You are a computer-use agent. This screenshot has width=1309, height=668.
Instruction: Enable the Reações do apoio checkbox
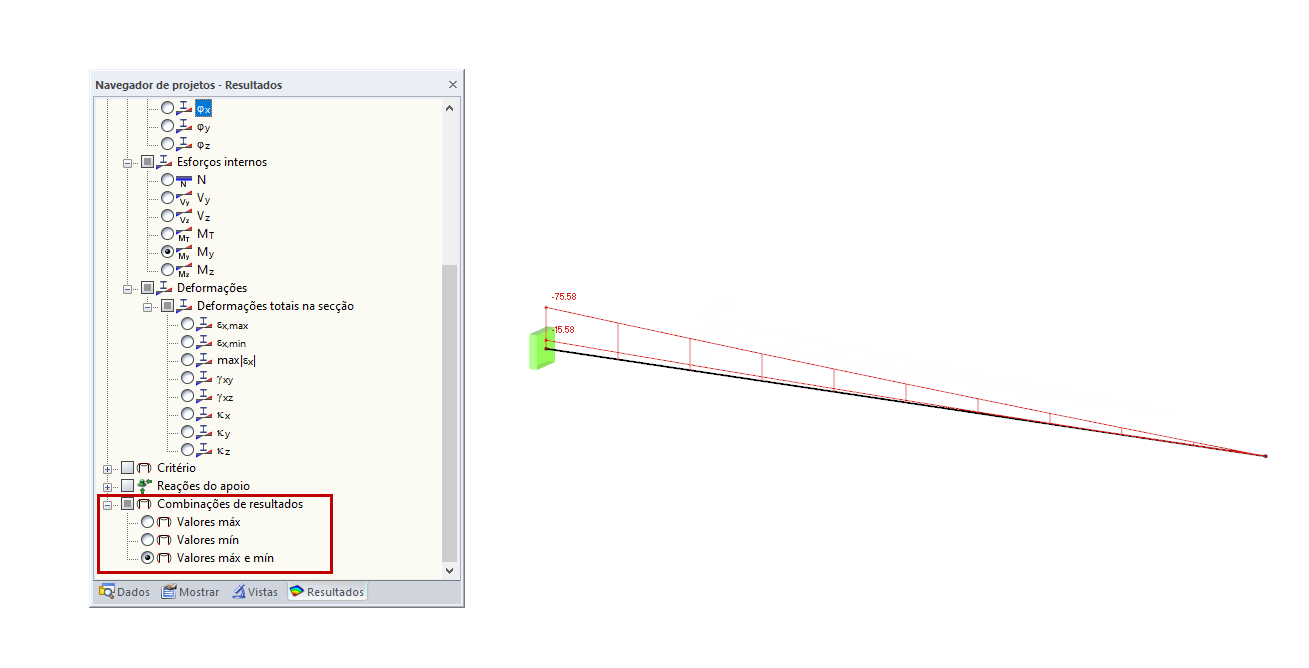pyautogui.click(x=127, y=486)
